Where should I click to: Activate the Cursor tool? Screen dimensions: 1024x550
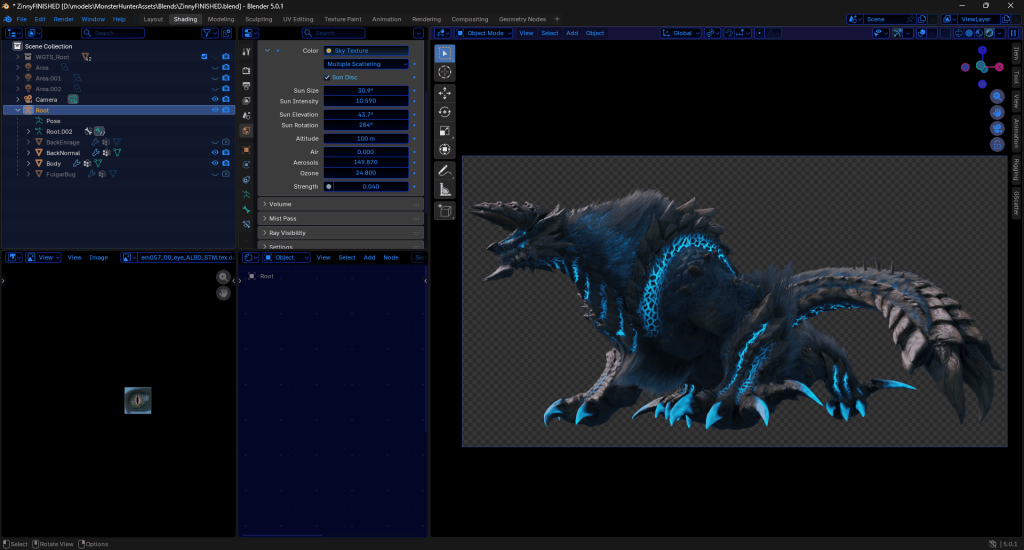pos(445,73)
